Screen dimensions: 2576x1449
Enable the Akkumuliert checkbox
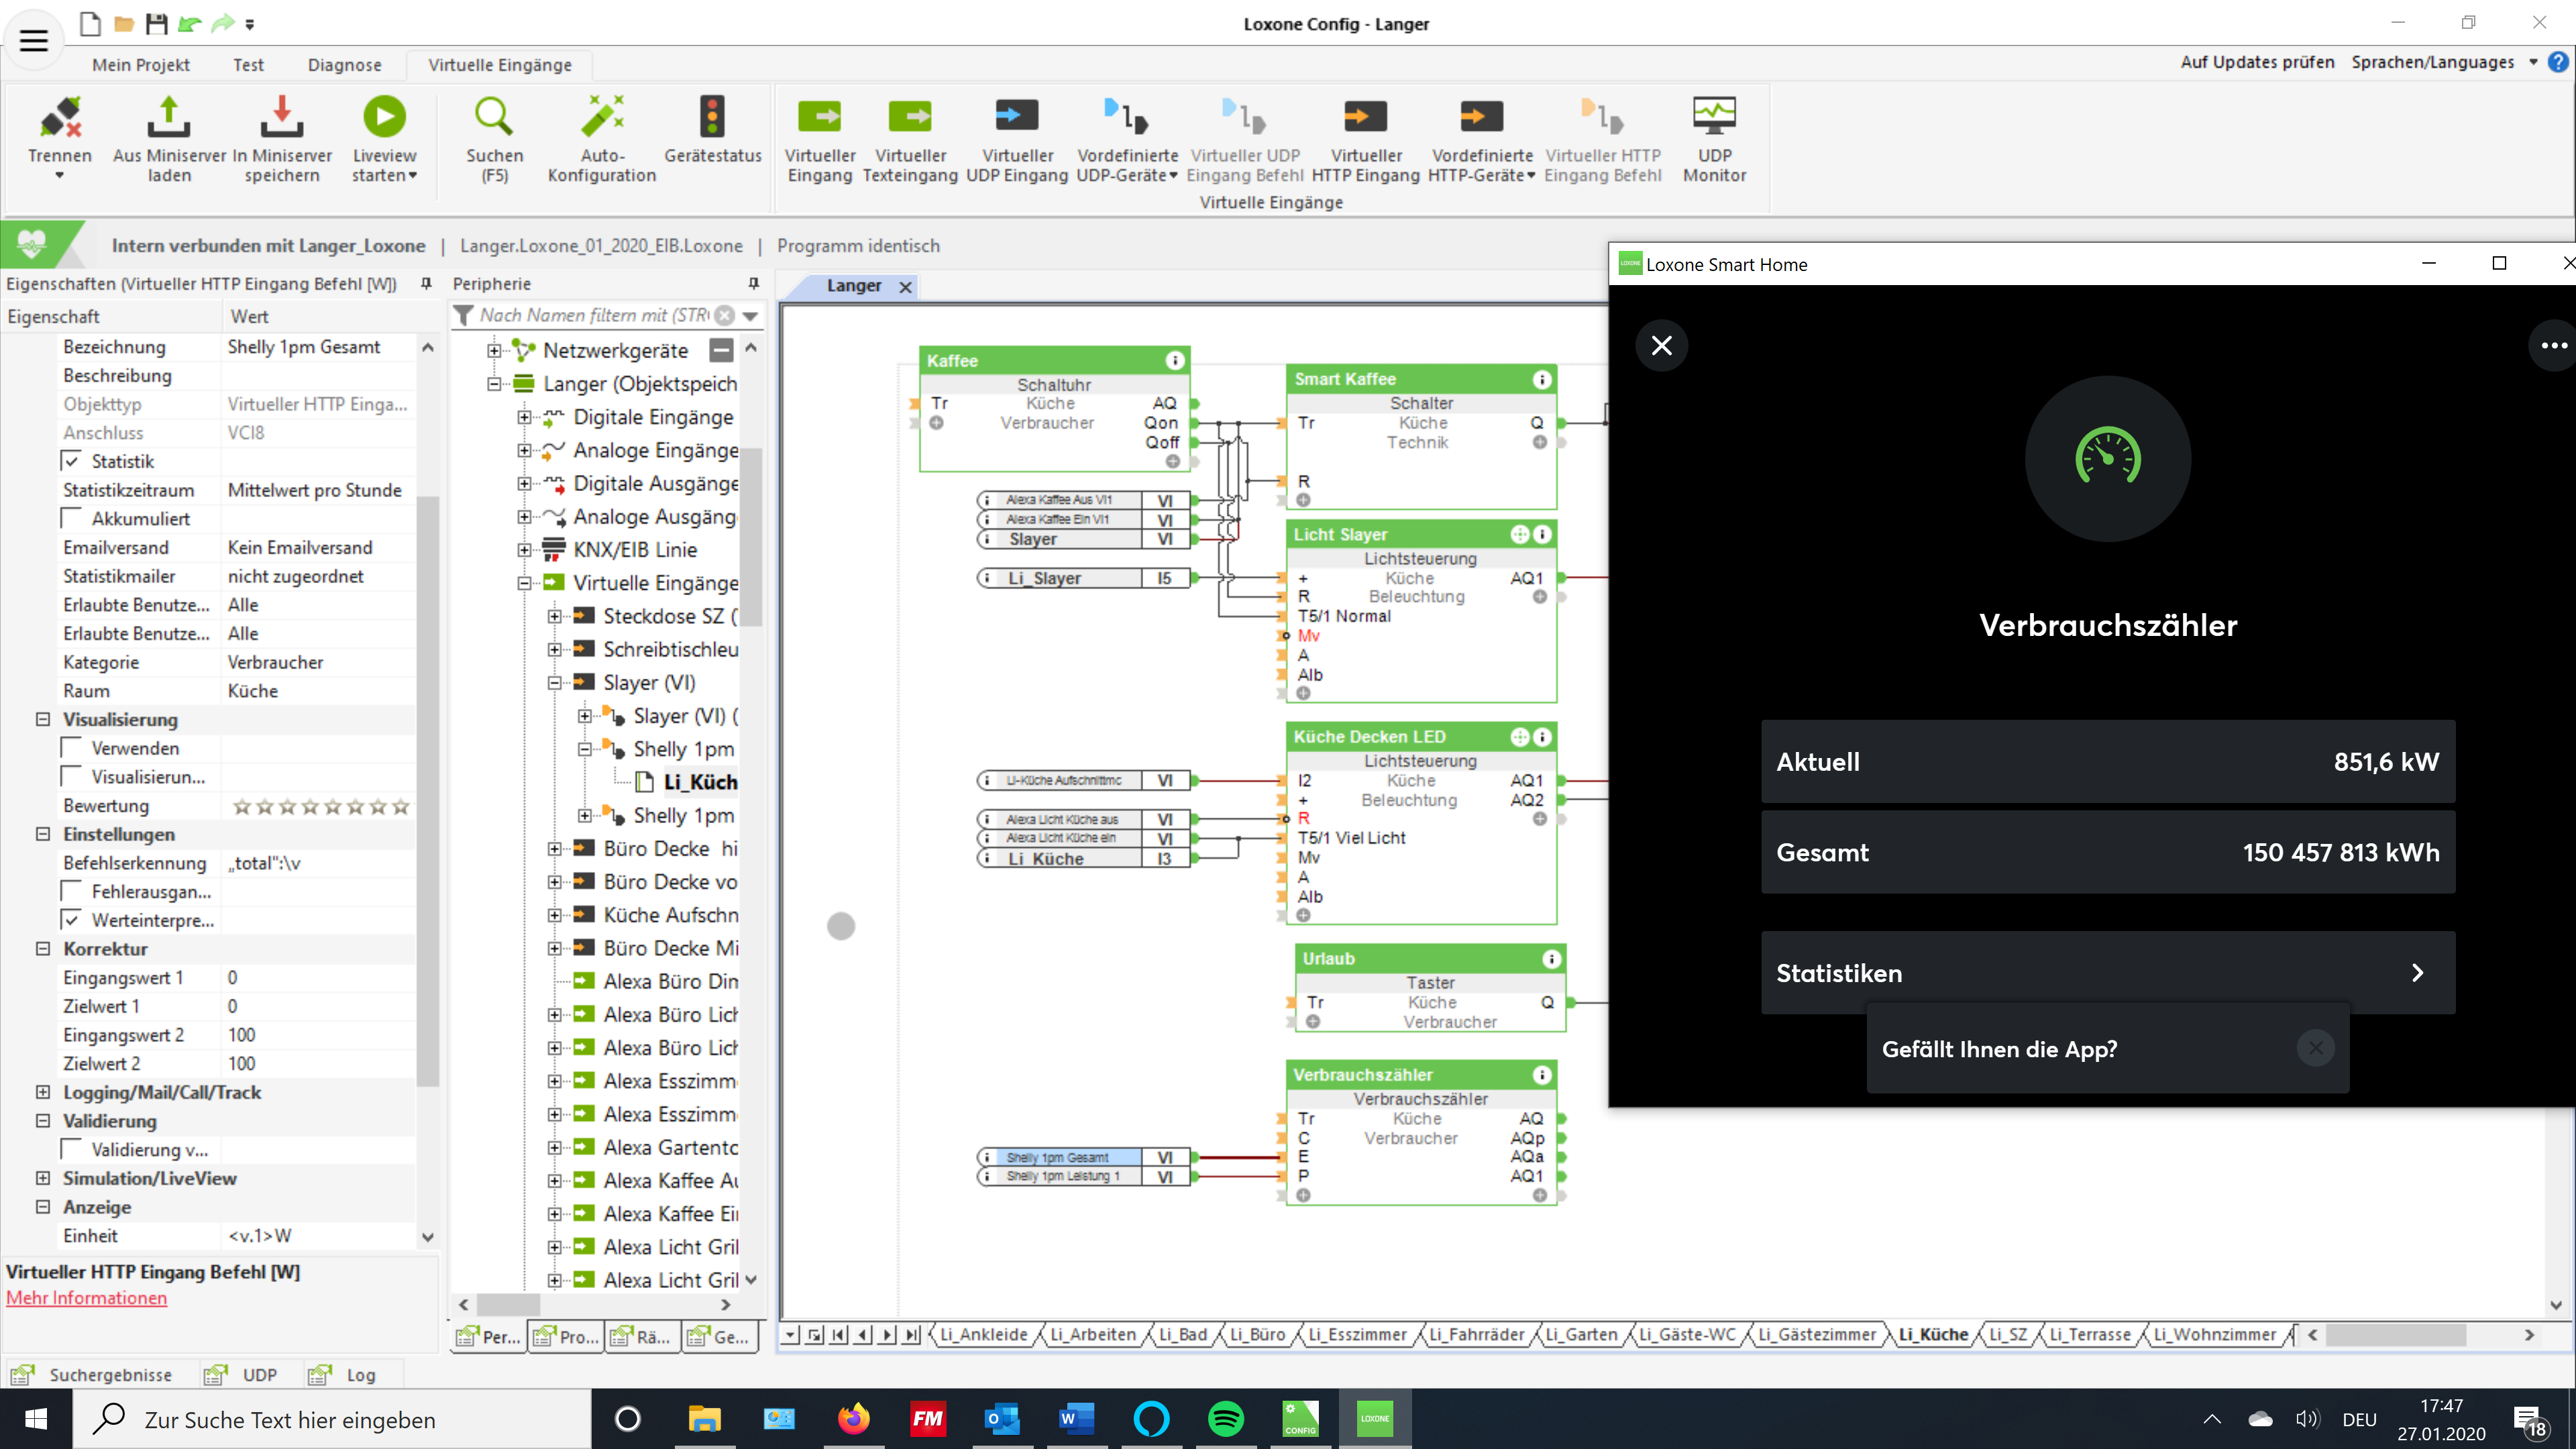pos(72,518)
